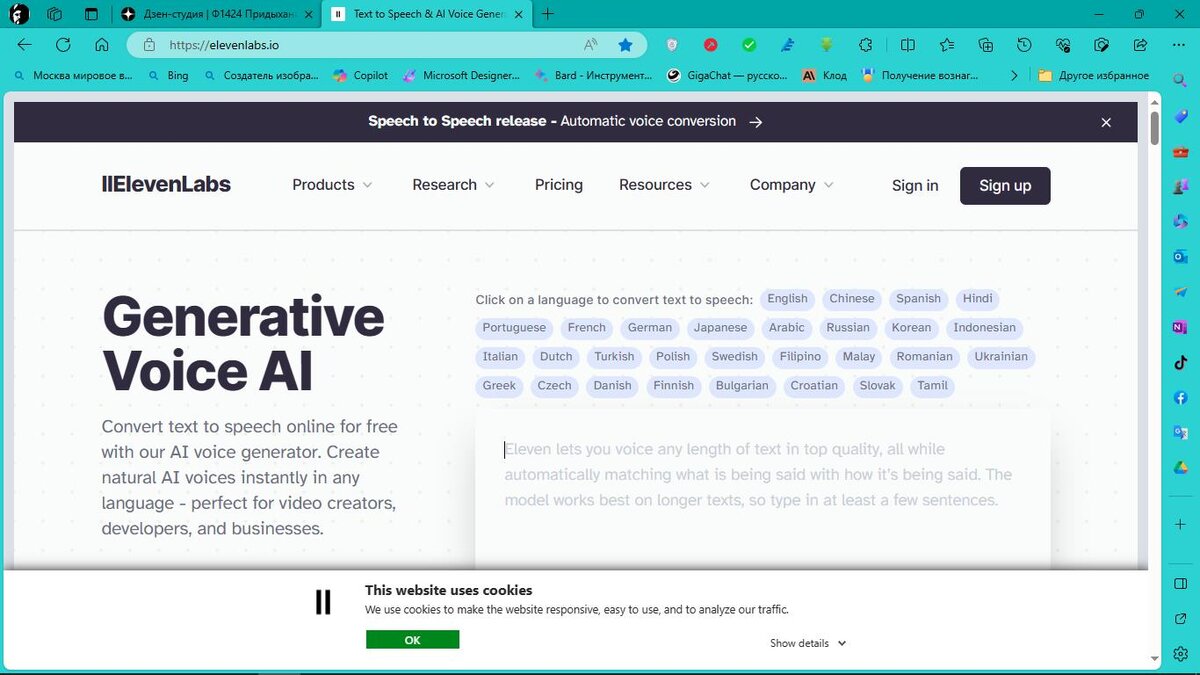The height and width of the screenshot is (675, 1200).
Task: Open Microsoft 365 in the Edge sidebar
Action: (1180, 221)
